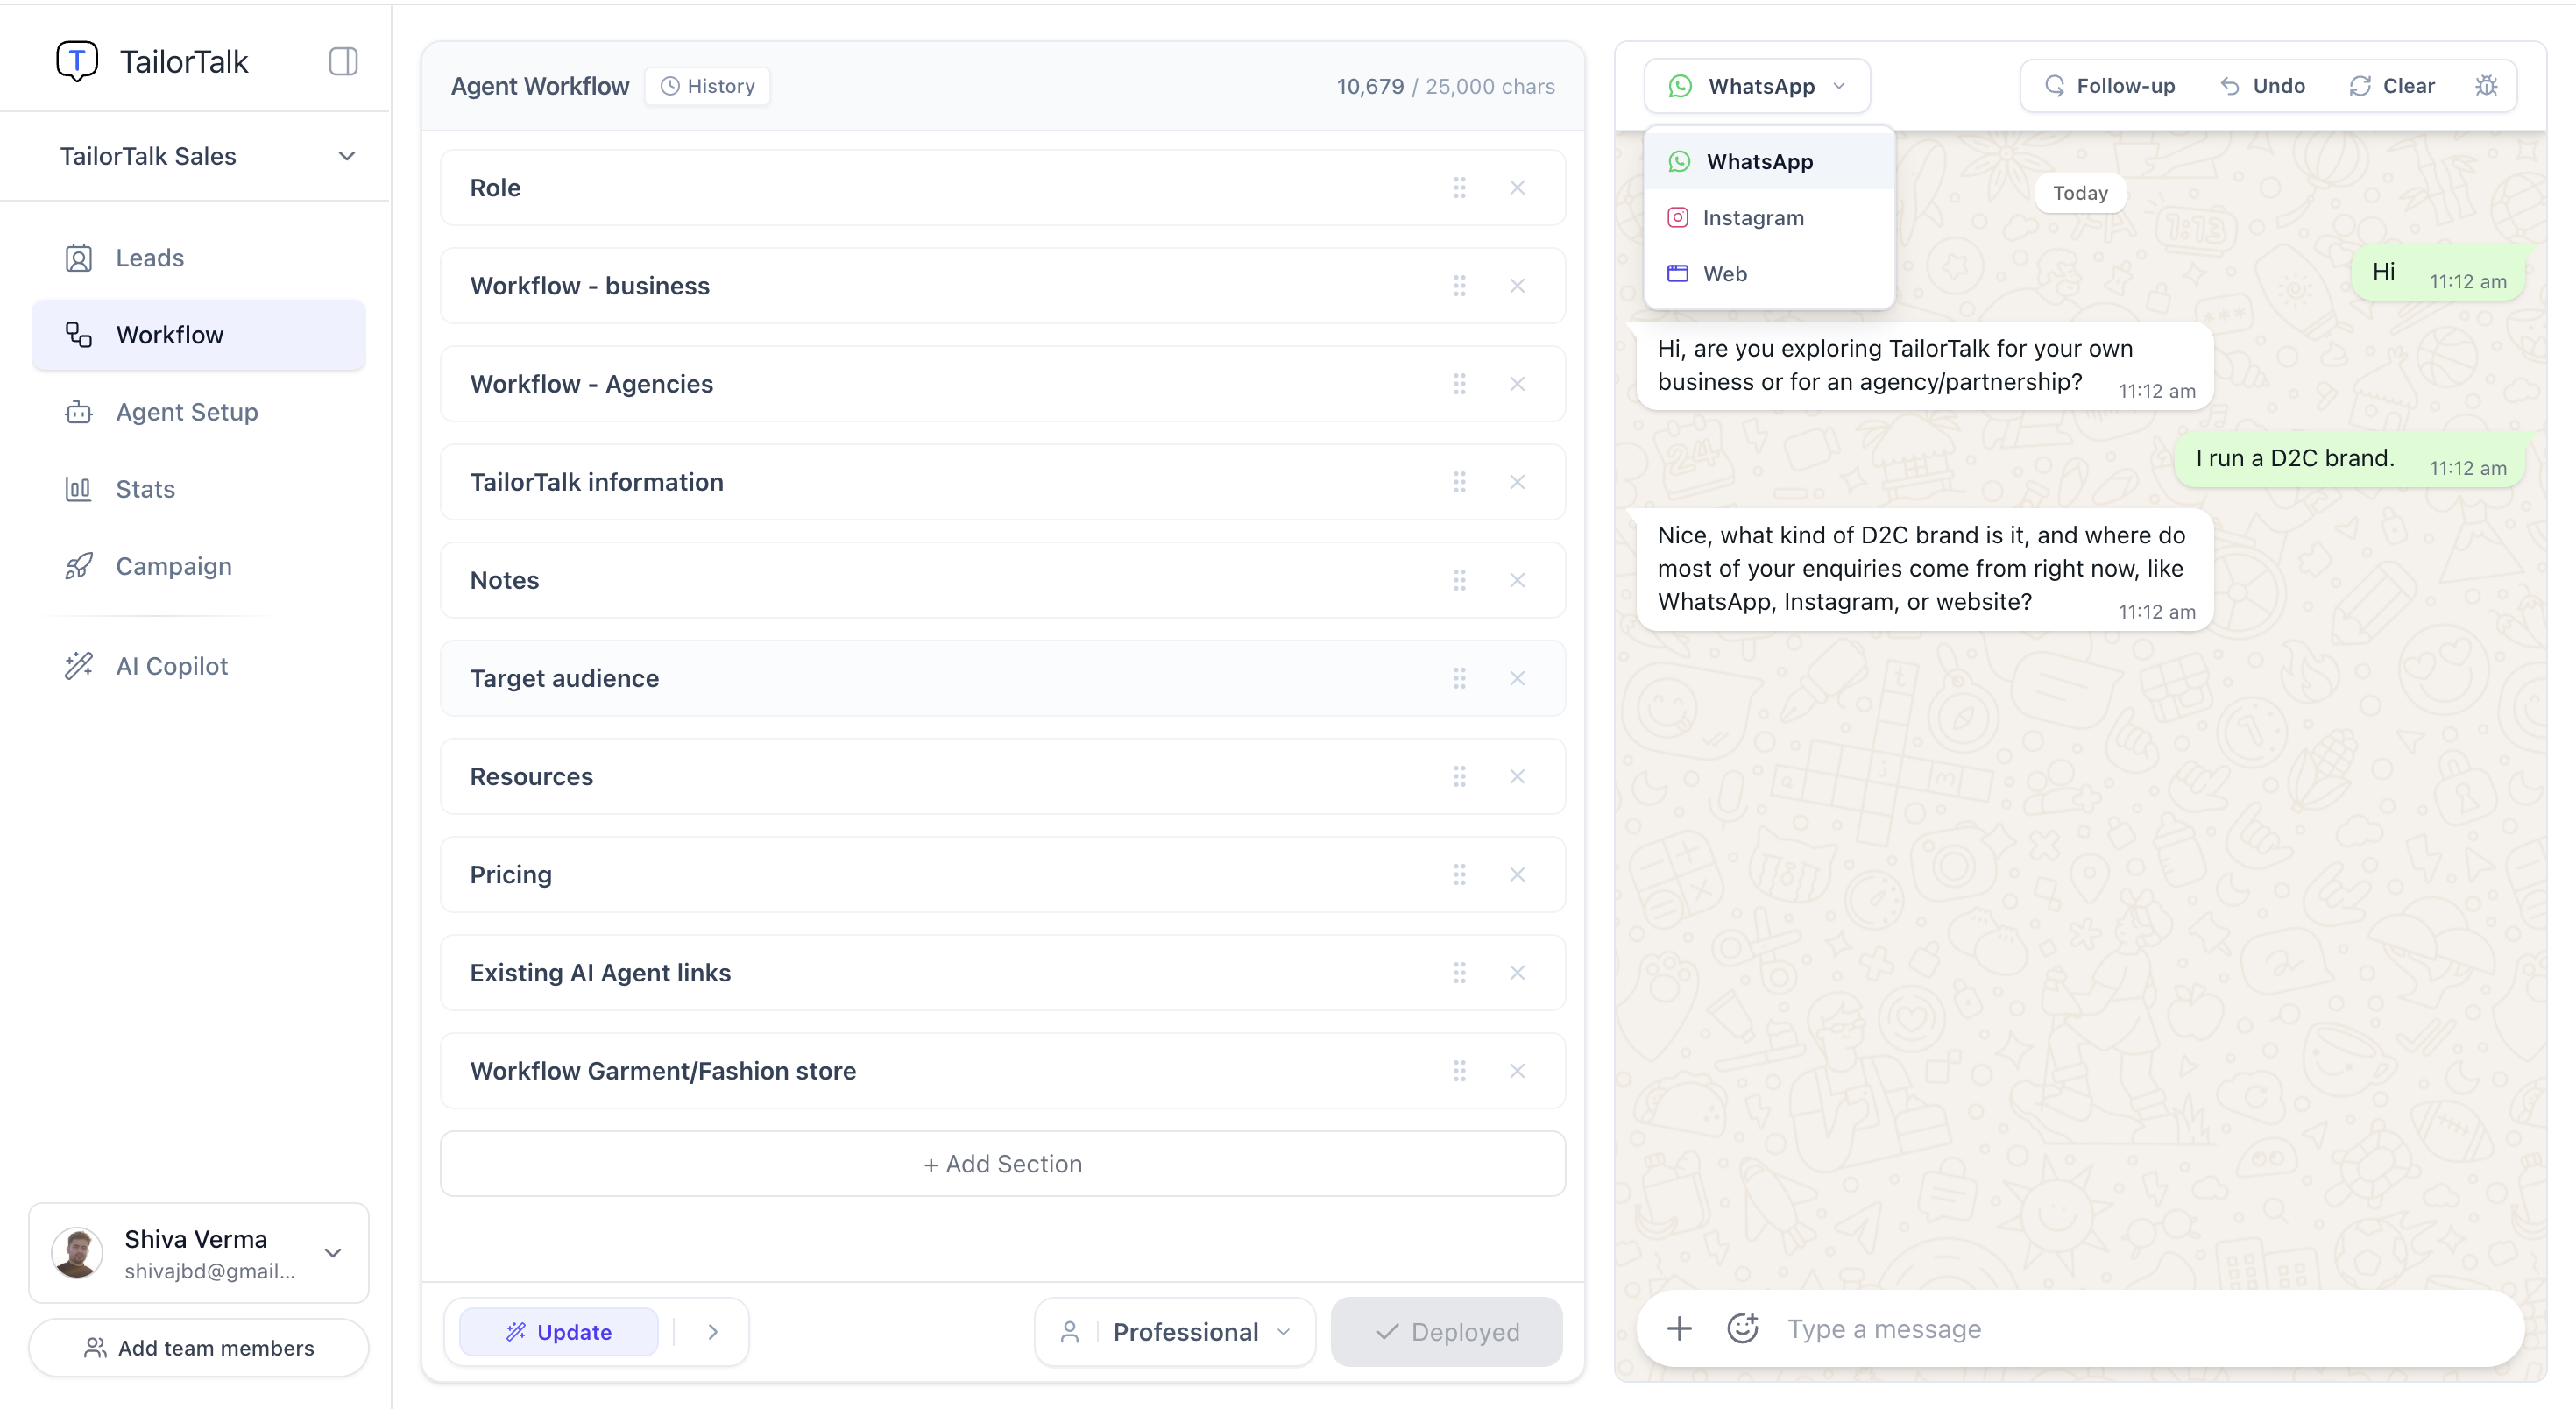The width and height of the screenshot is (2576, 1409).
Task: Click the Stats bar chart icon
Action: point(79,489)
